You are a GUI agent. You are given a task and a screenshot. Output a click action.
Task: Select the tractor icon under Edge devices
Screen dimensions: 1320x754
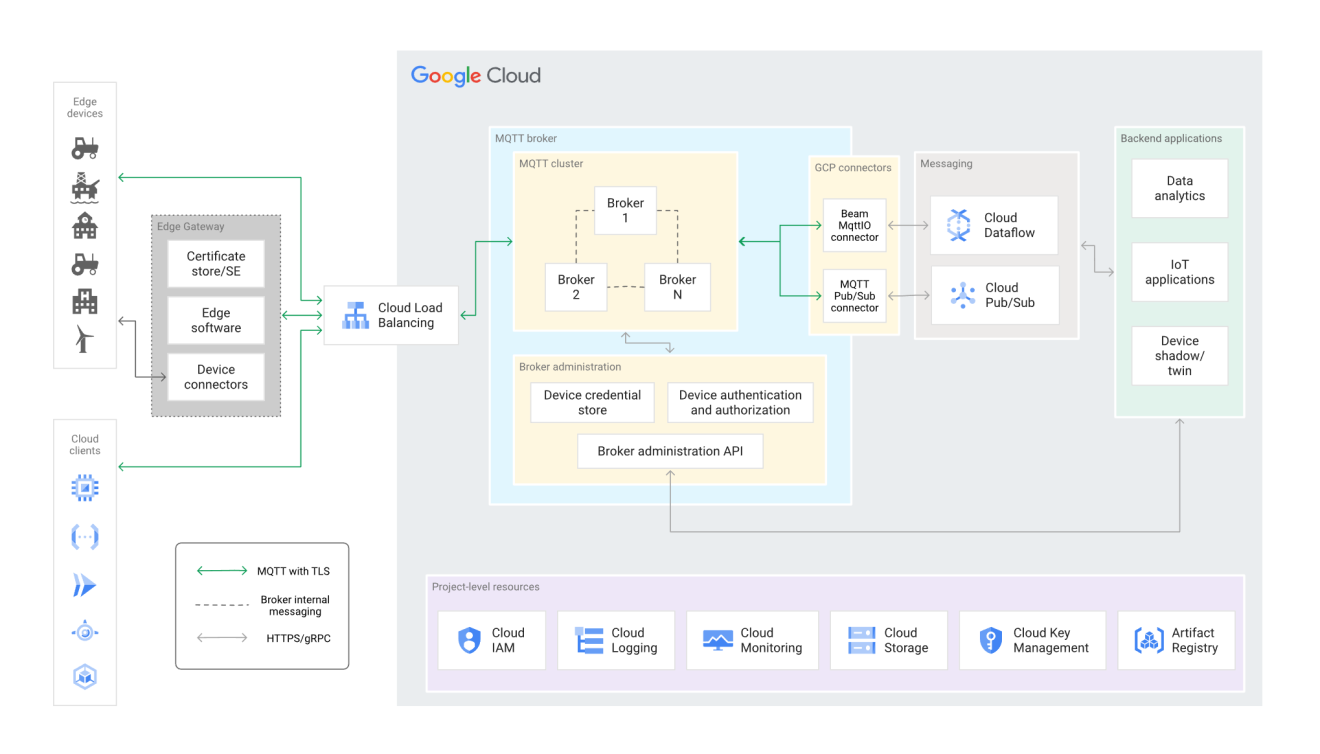[85, 148]
